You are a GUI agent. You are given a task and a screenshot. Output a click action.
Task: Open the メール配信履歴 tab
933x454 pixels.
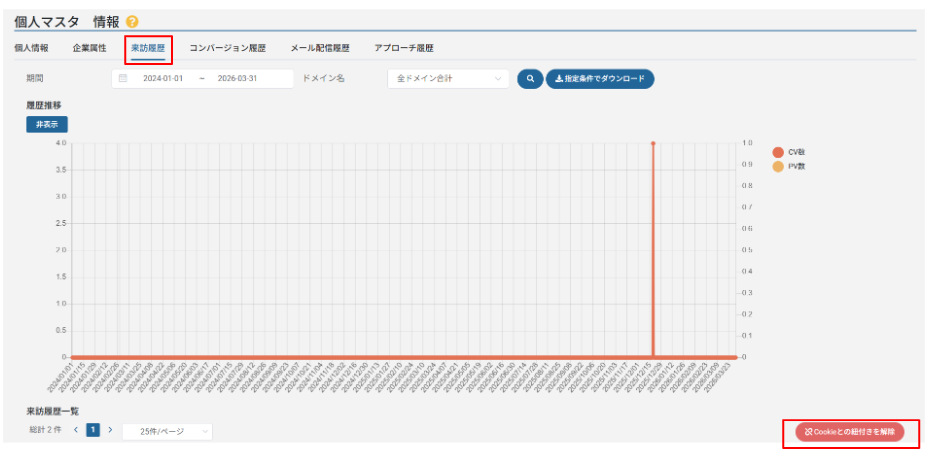coord(320,48)
